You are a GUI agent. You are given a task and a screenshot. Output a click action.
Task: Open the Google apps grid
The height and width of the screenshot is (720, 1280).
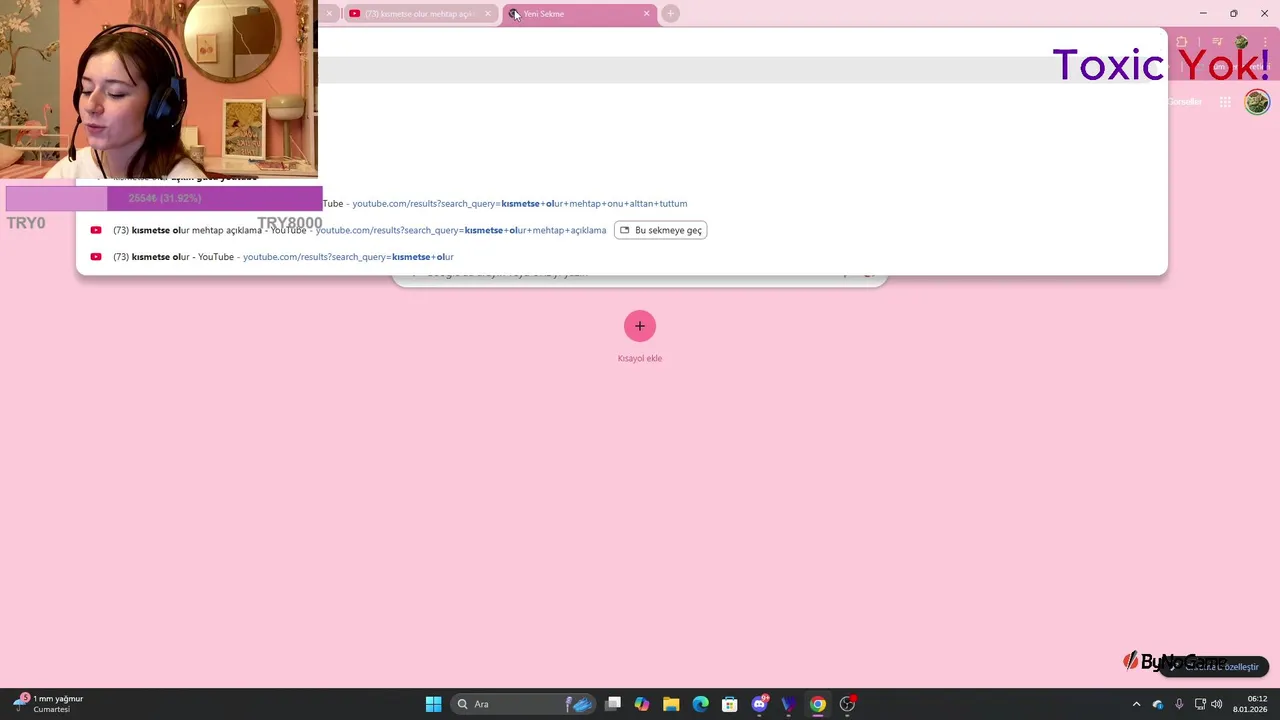click(1225, 102)
